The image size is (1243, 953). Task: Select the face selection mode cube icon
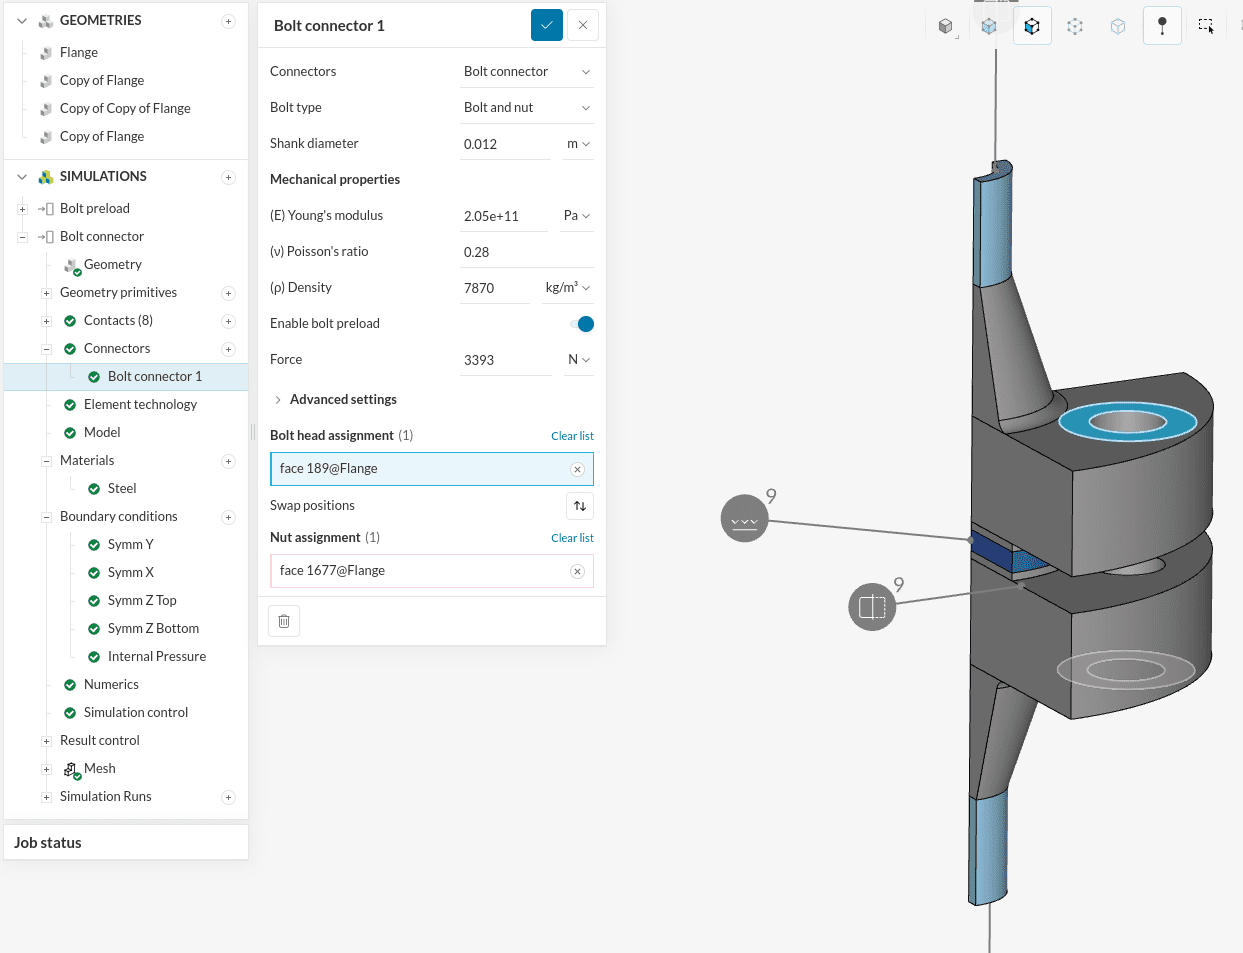click(1032, 27)
